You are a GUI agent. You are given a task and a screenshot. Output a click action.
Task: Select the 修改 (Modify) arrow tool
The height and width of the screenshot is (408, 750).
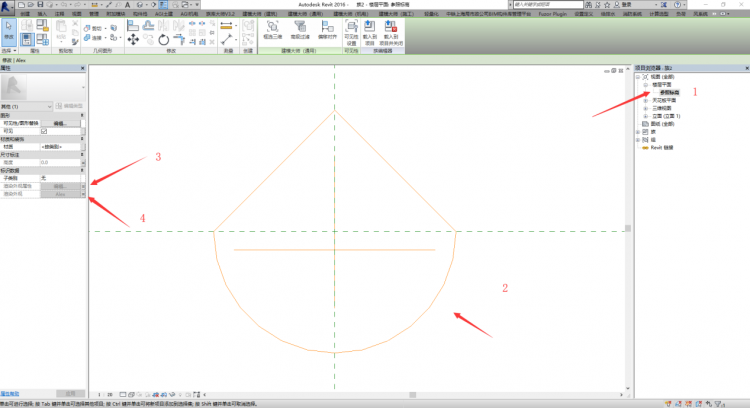(x=9, y=30)
